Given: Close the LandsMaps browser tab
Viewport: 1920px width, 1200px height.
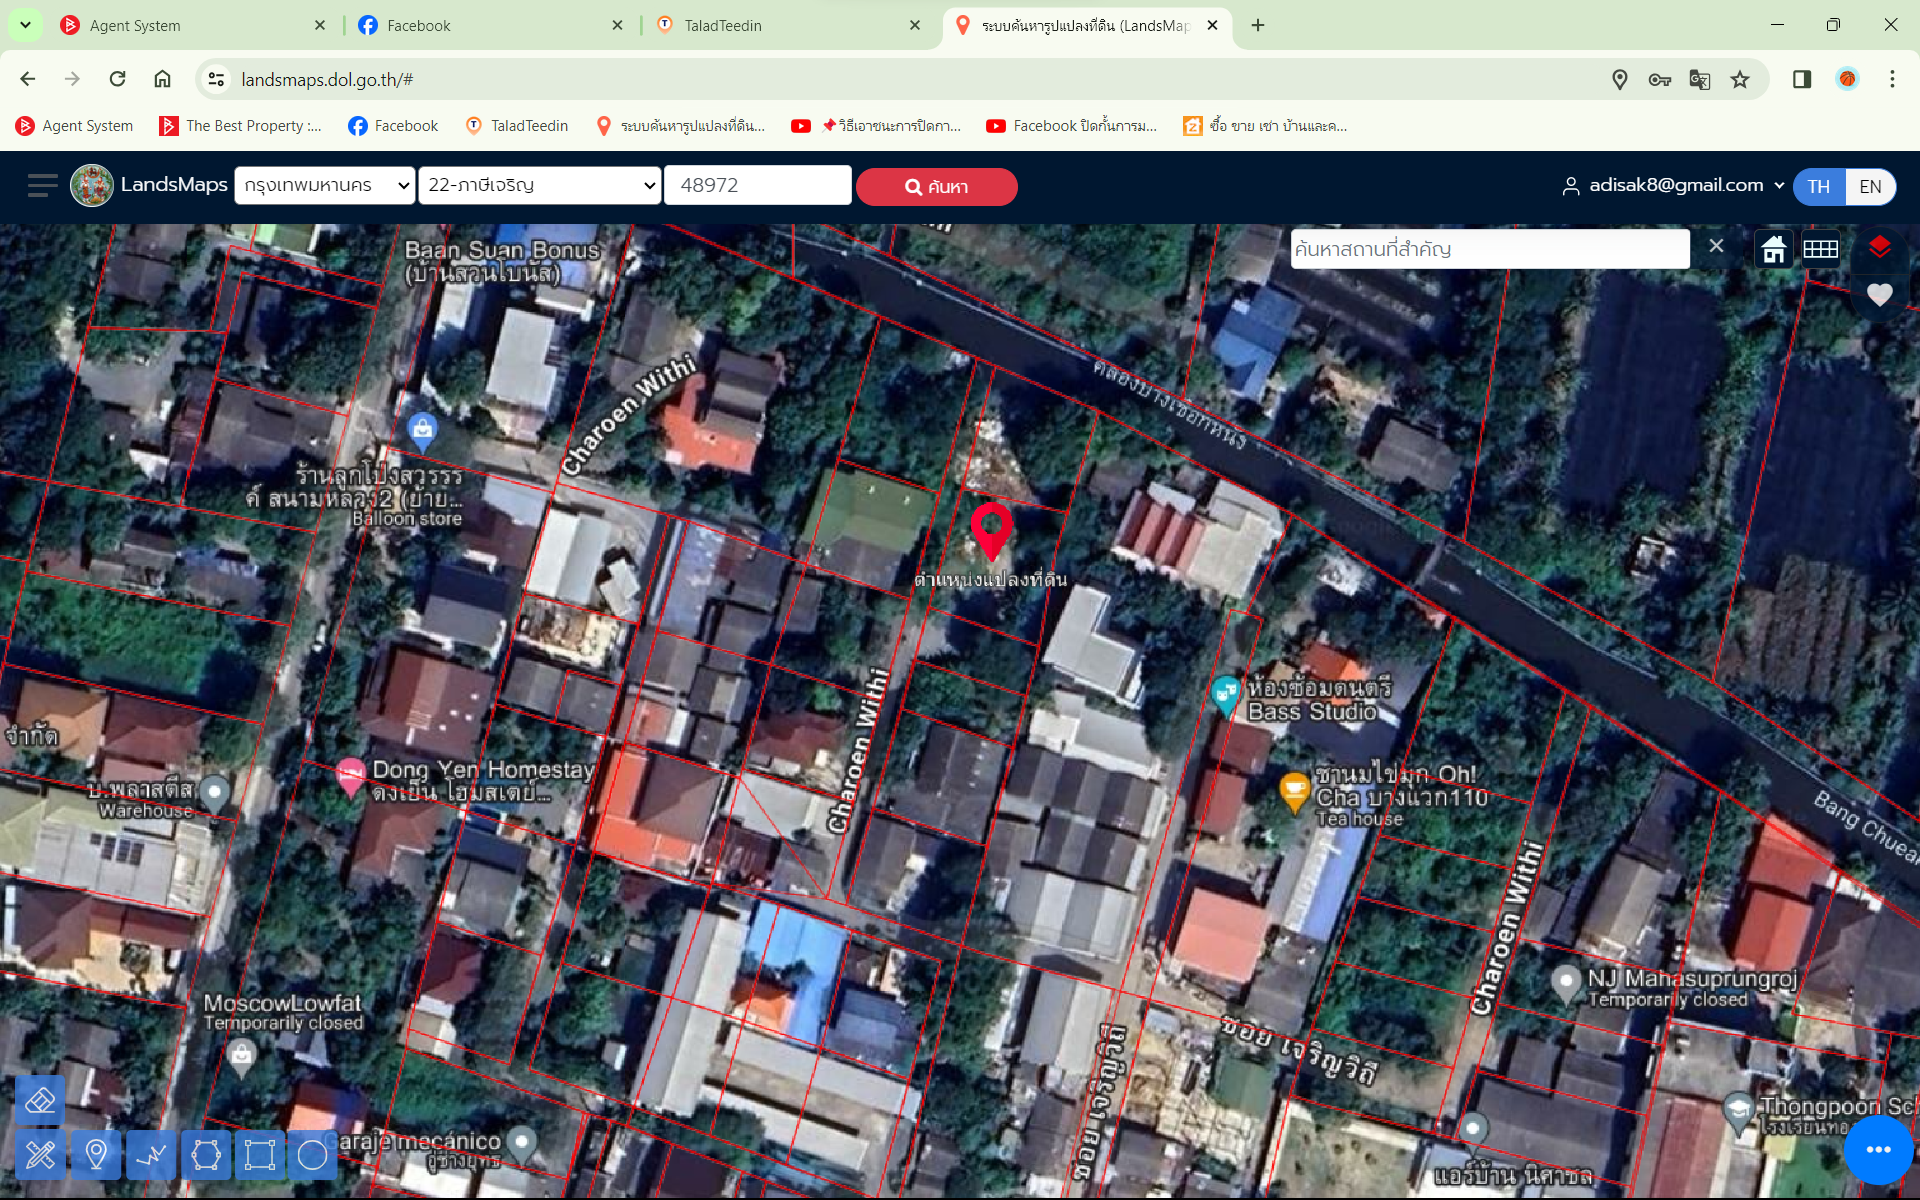Looking at the screenshot, I should (x=1212, y=25).
